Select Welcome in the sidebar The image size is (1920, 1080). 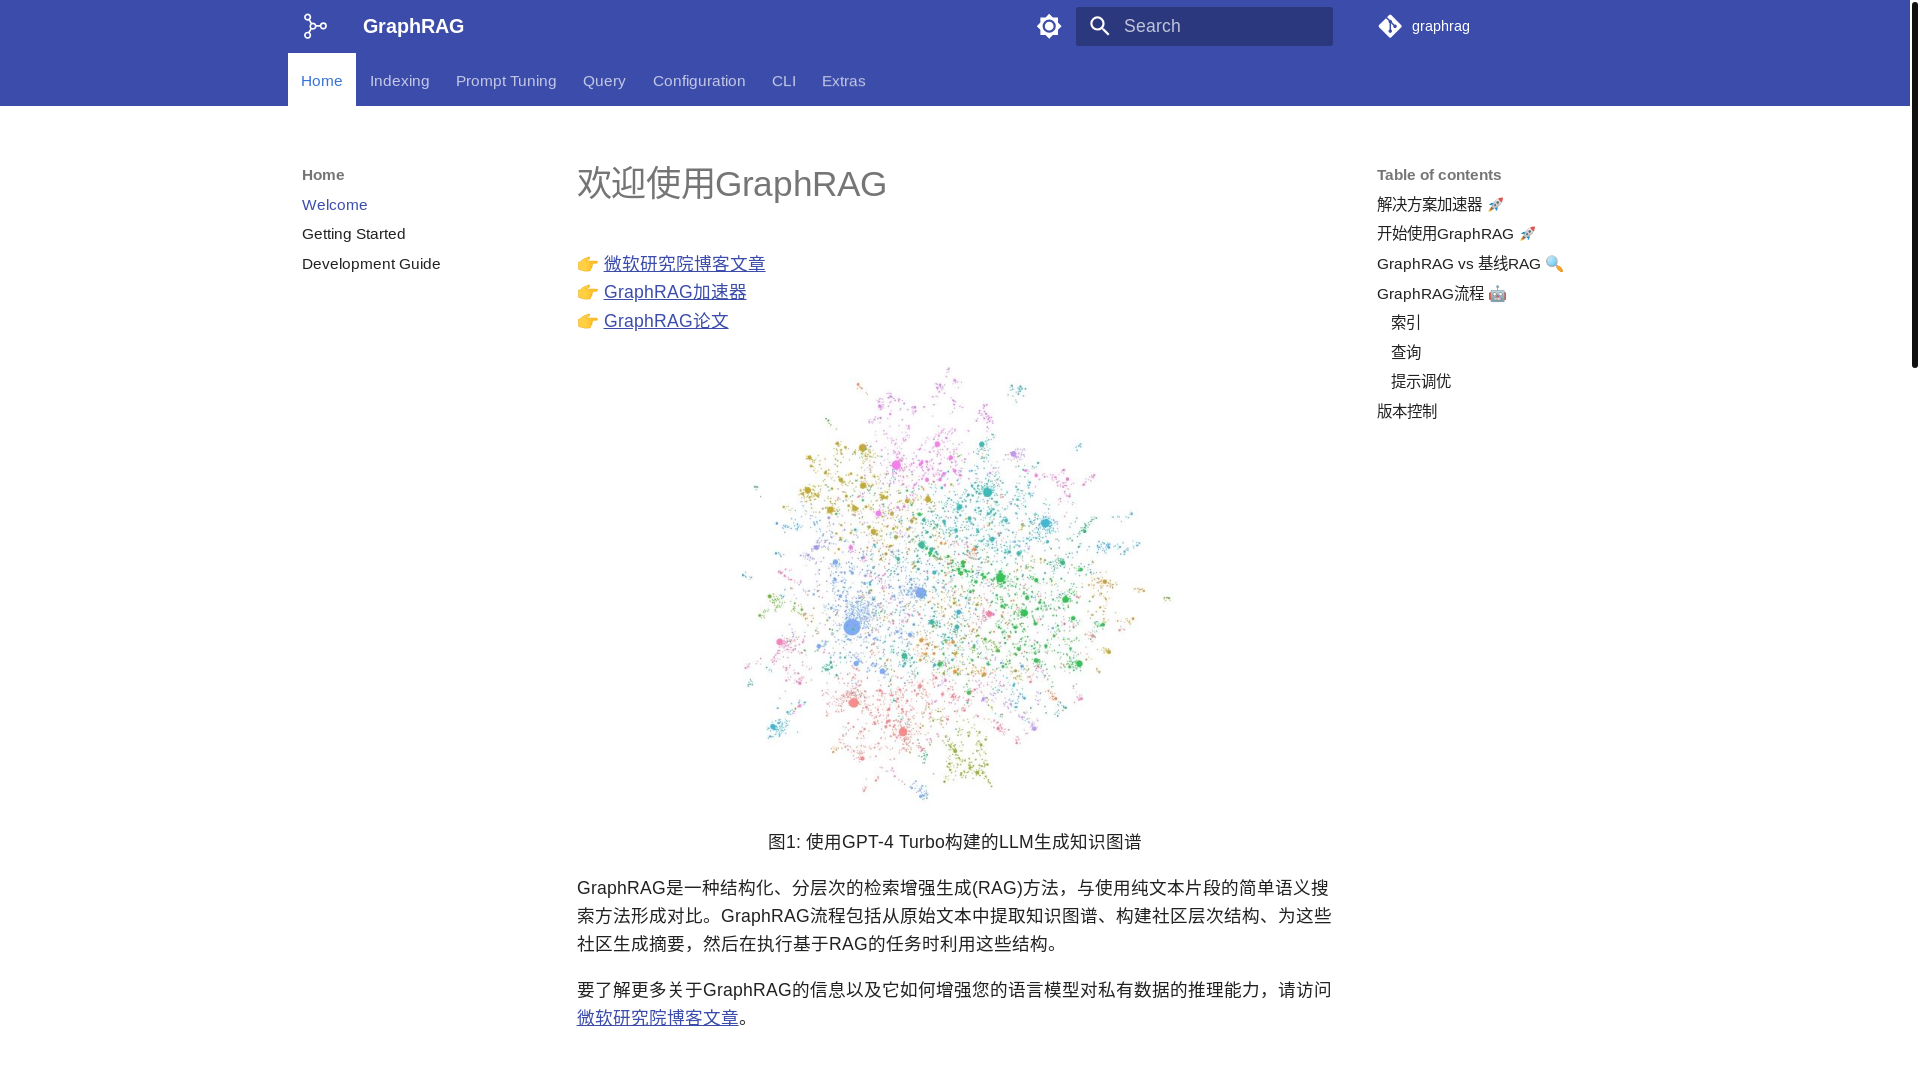click(x=335, y=204)
